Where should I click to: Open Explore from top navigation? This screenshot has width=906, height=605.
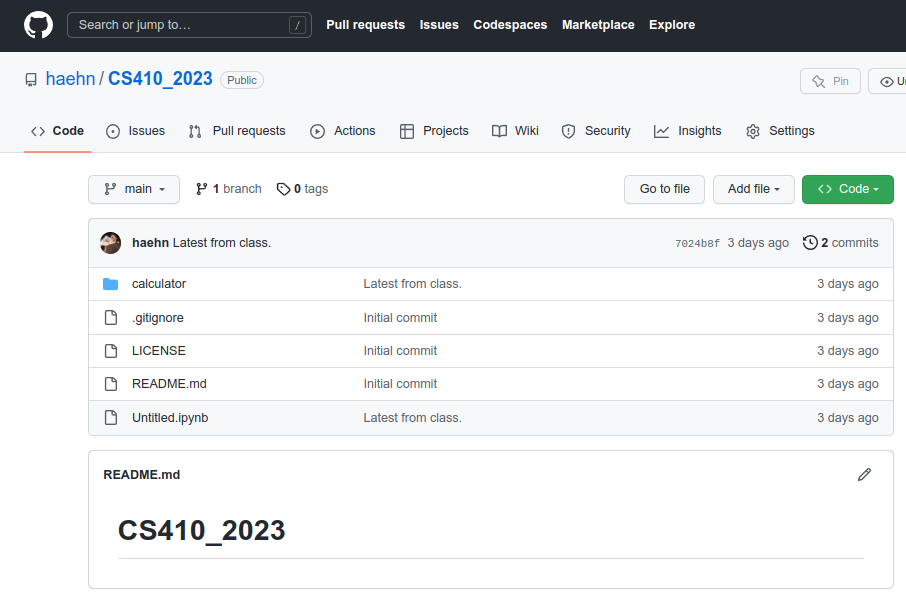tap(672, 25)
